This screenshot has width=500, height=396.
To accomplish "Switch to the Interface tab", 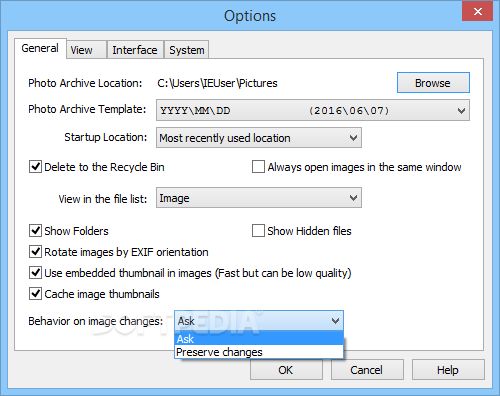I will (x=135, y=50).
